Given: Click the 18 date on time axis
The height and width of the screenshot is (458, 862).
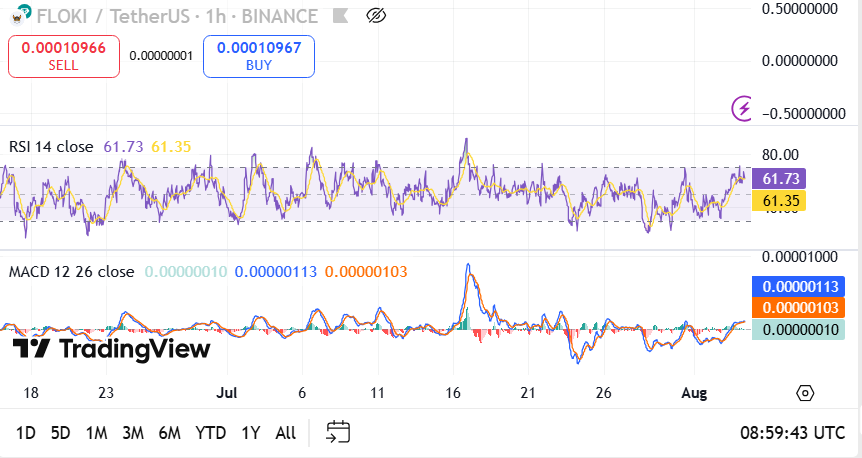Looking at the screenshot, I should pyautogui.click(x=31, y=393).
